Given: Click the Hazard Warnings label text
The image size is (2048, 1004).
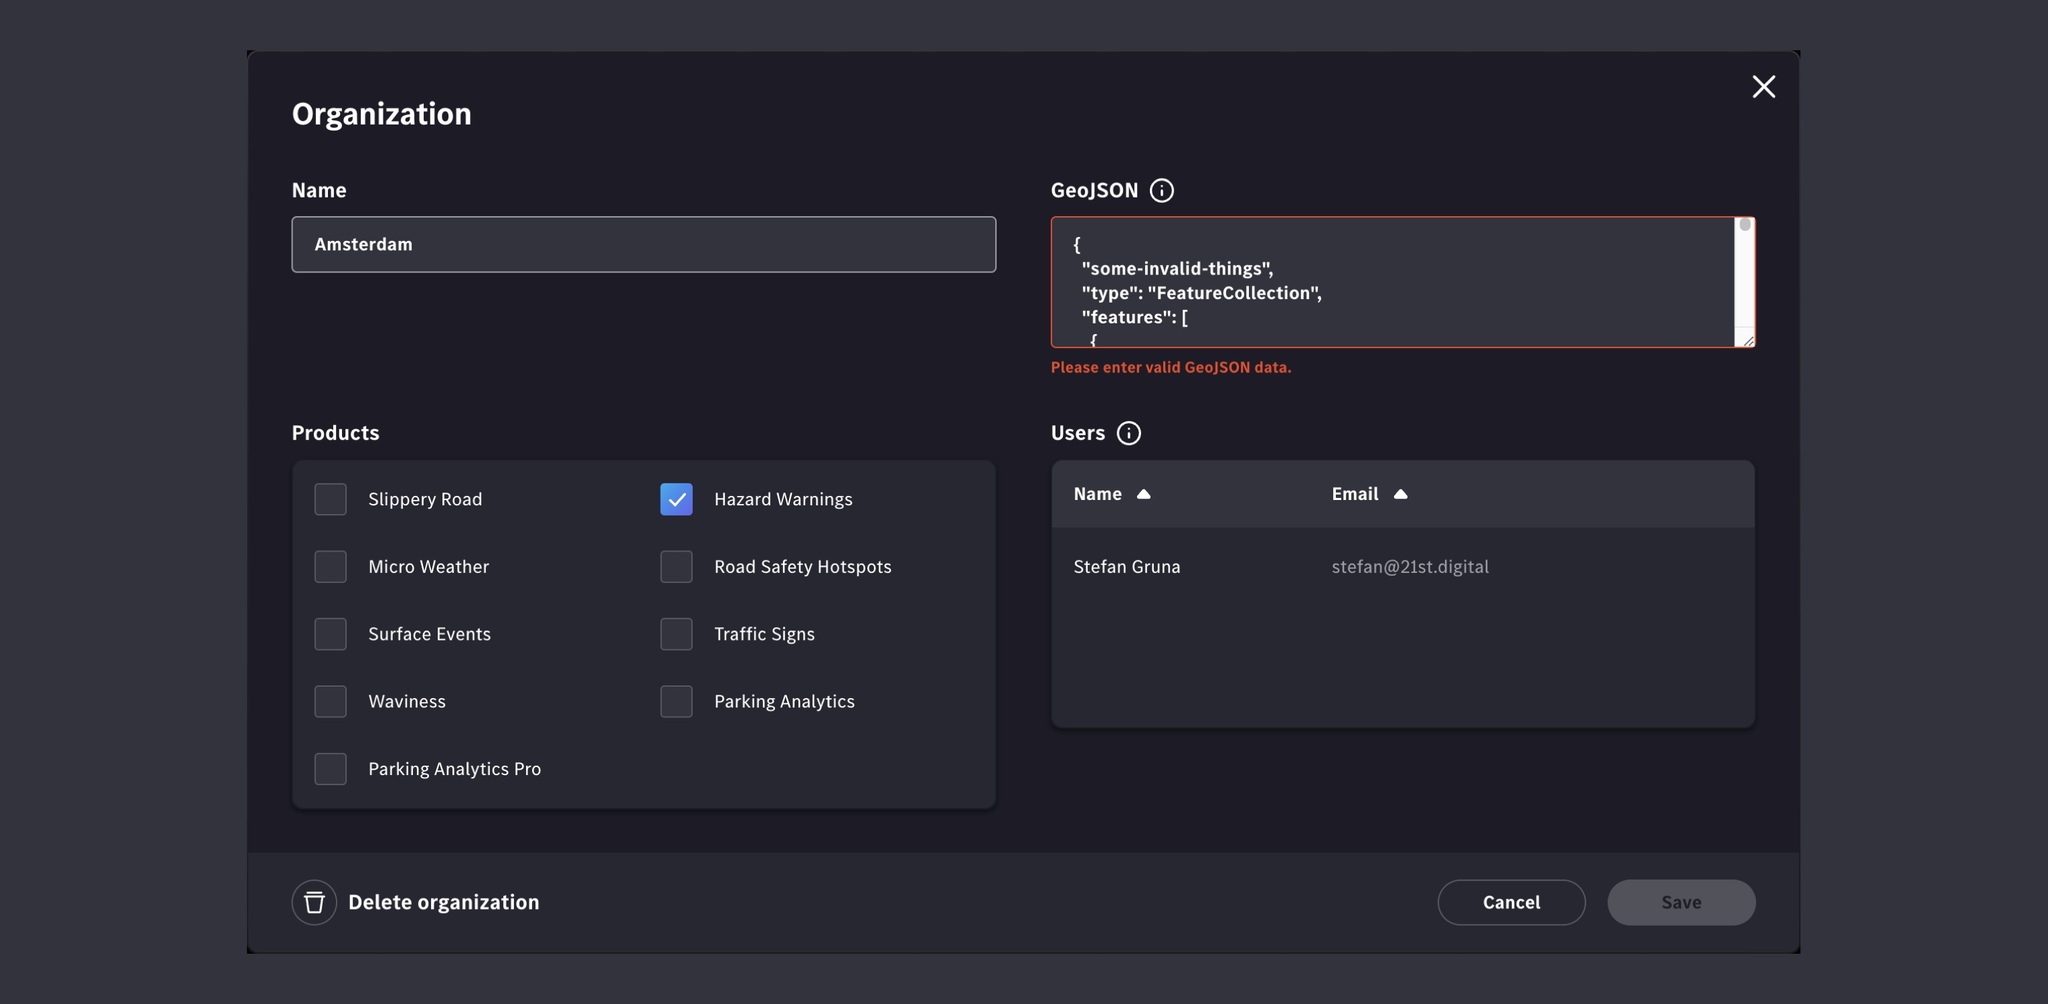Looking at the screenshot, I should [783, 499].
